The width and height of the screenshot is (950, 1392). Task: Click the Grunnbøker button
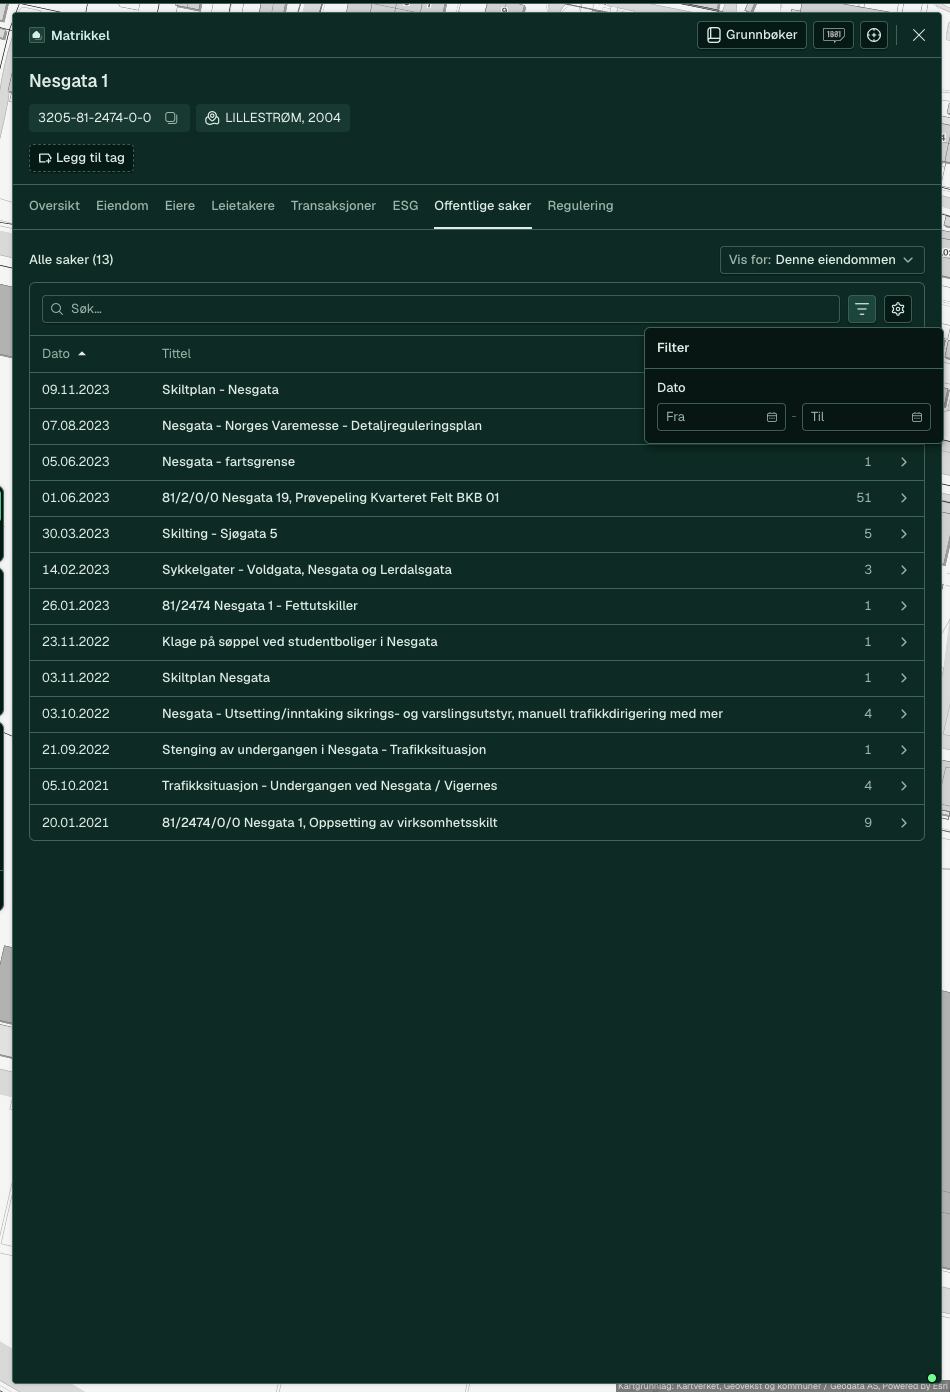(752, 35)
